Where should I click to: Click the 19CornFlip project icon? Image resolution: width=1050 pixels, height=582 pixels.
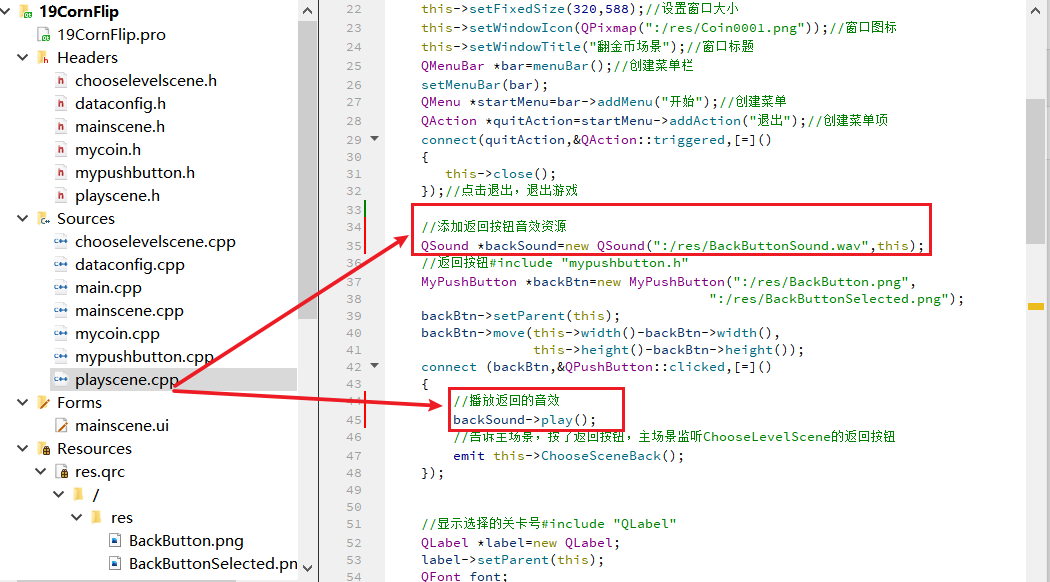[x=26, y=11]
